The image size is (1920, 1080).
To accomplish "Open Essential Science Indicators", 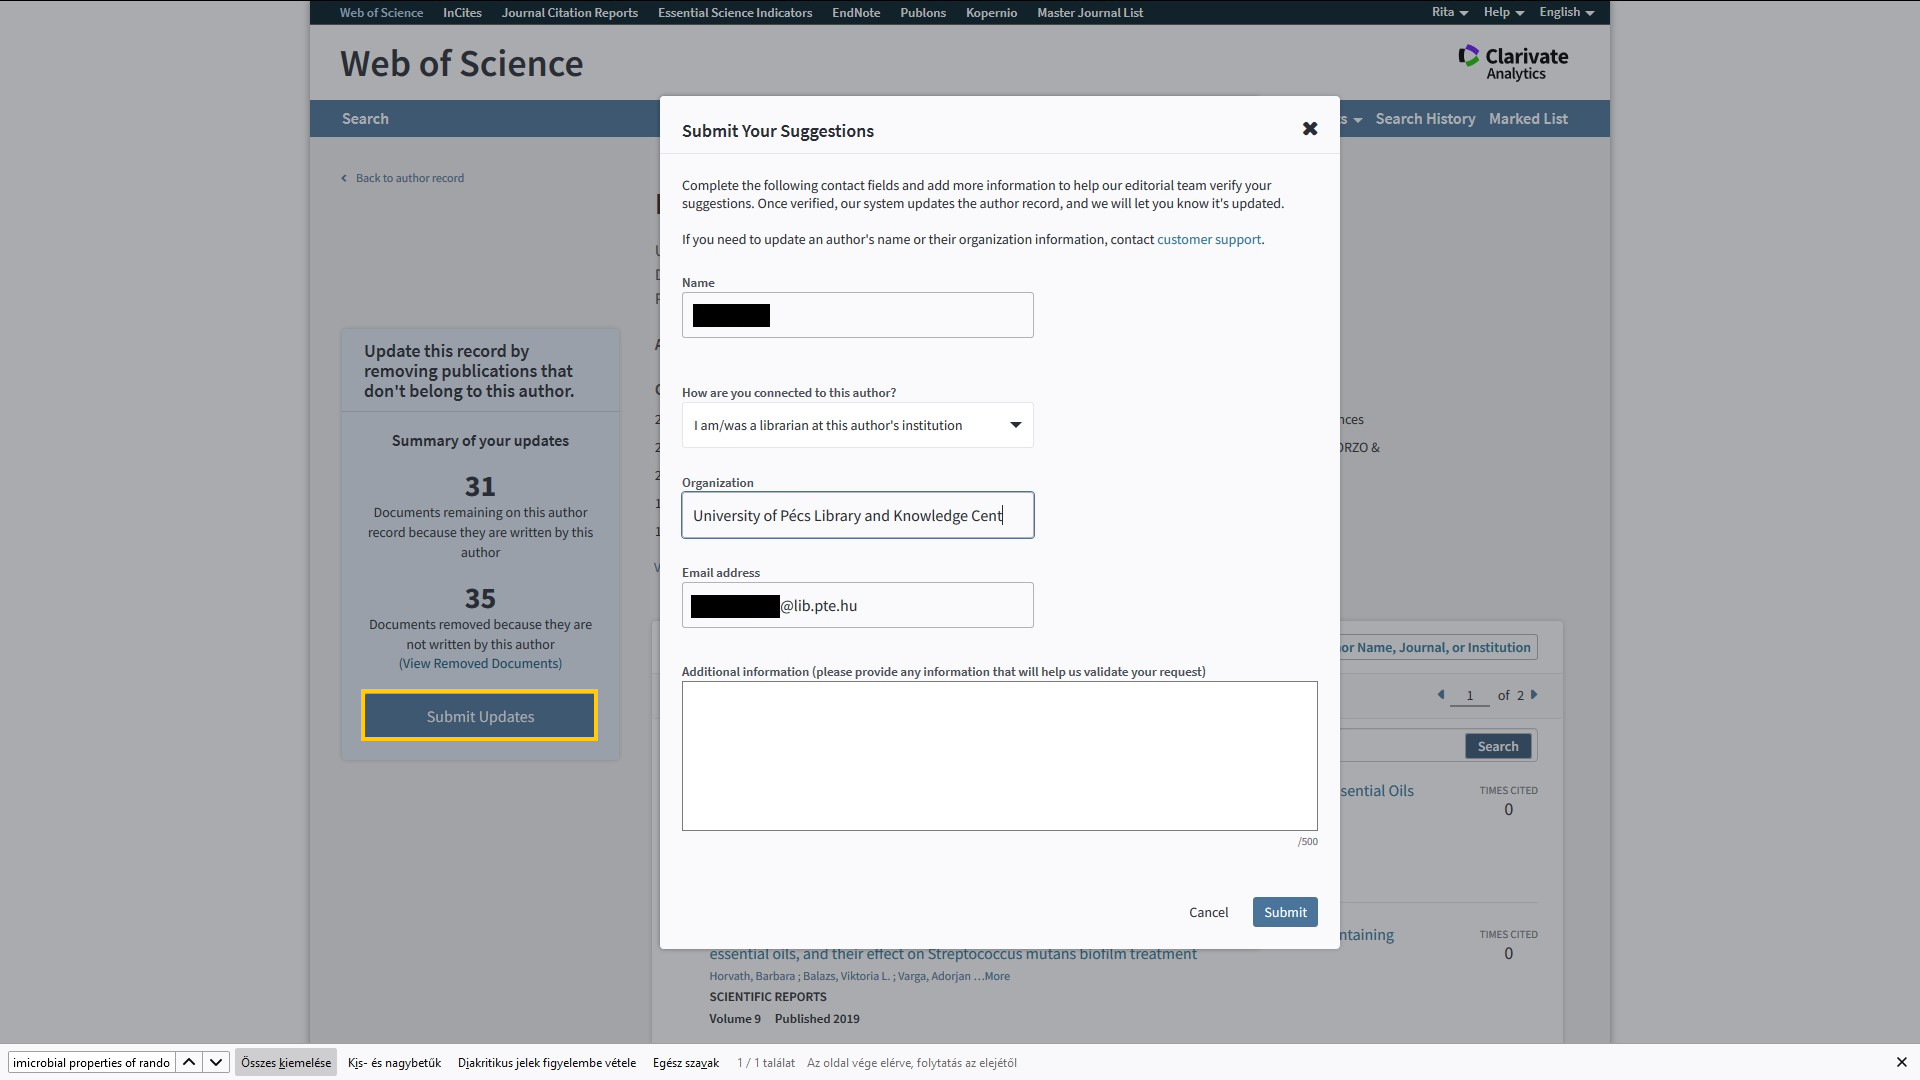I will 735,12.
